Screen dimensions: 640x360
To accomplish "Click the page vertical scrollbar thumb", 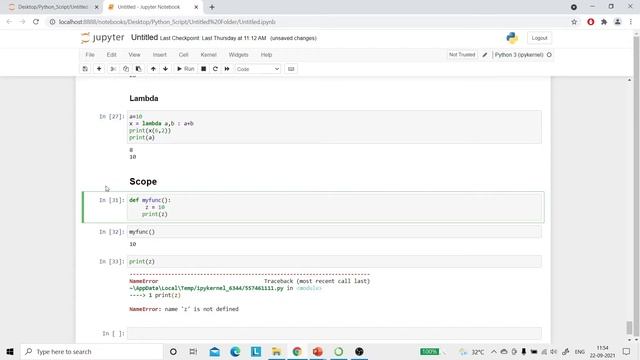I will (x=629, y=327).
